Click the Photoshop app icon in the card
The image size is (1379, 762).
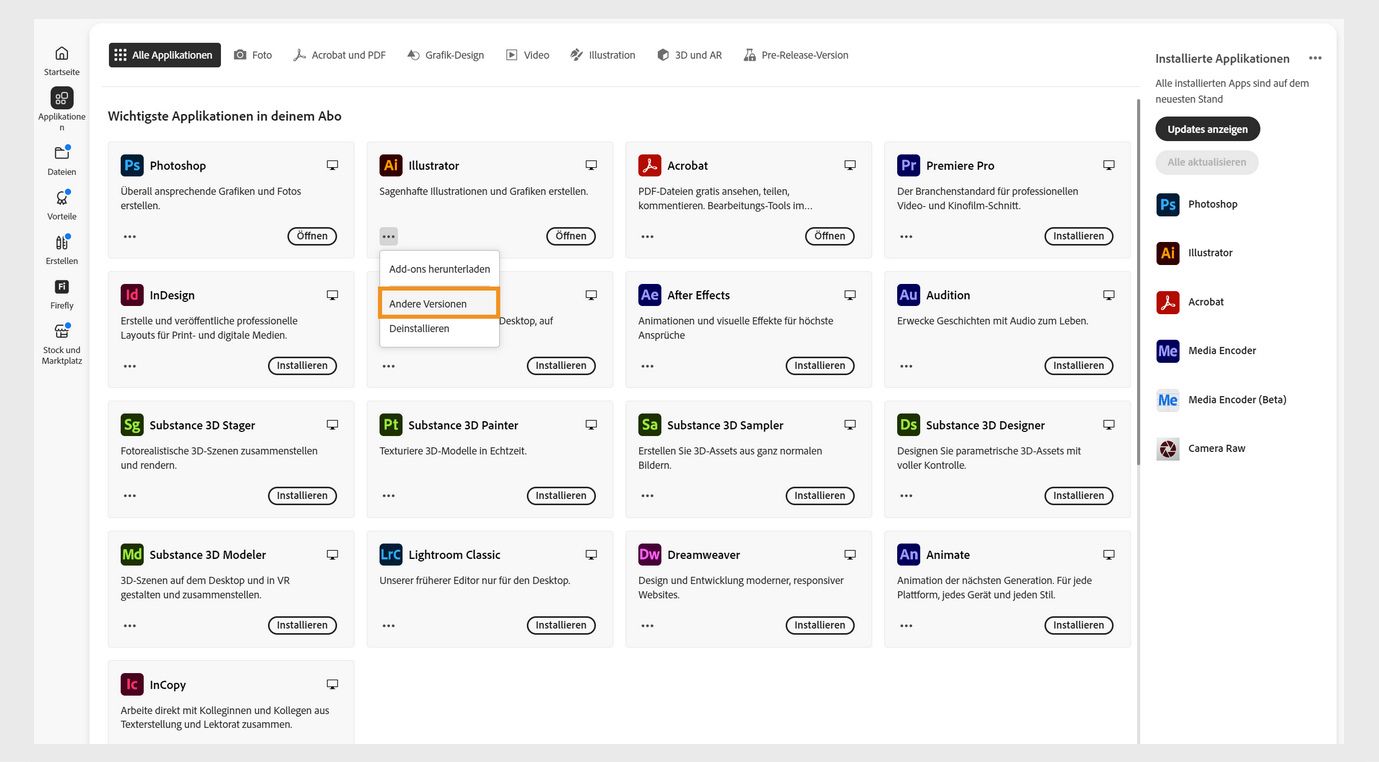pos(132,165)
